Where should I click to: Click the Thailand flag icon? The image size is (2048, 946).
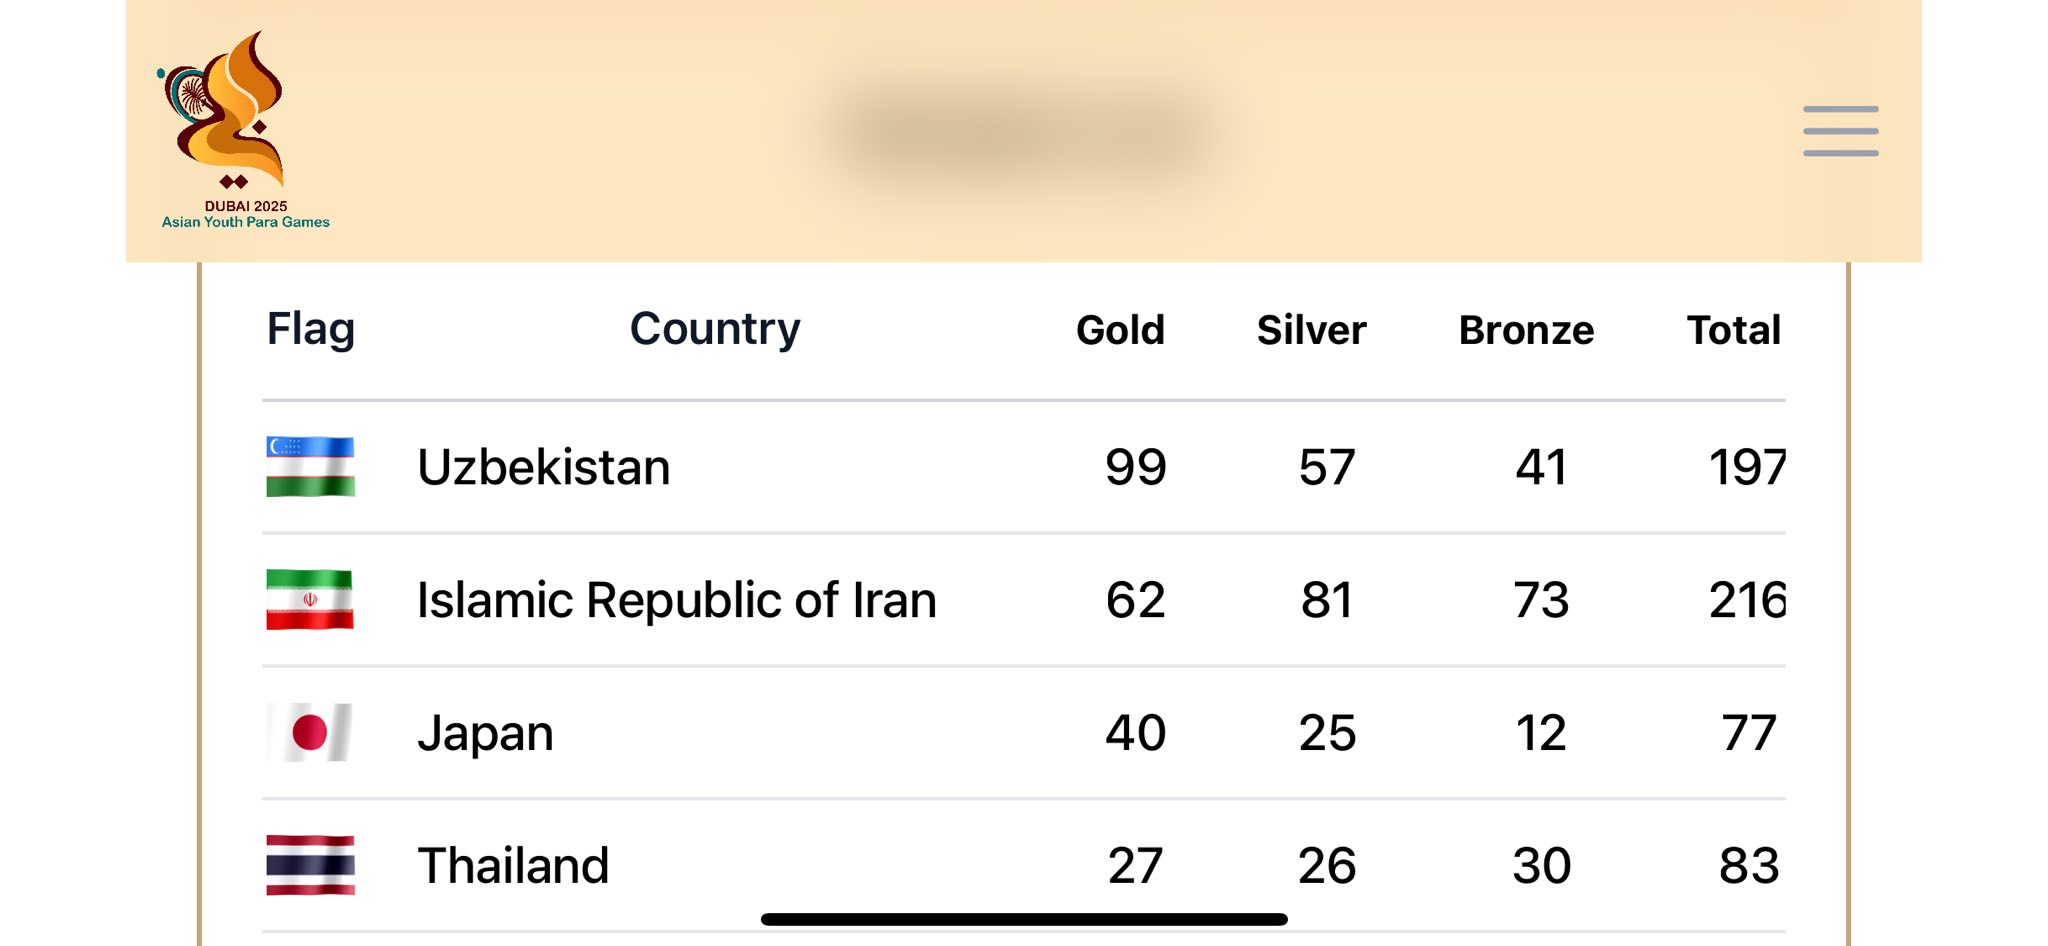310,865
